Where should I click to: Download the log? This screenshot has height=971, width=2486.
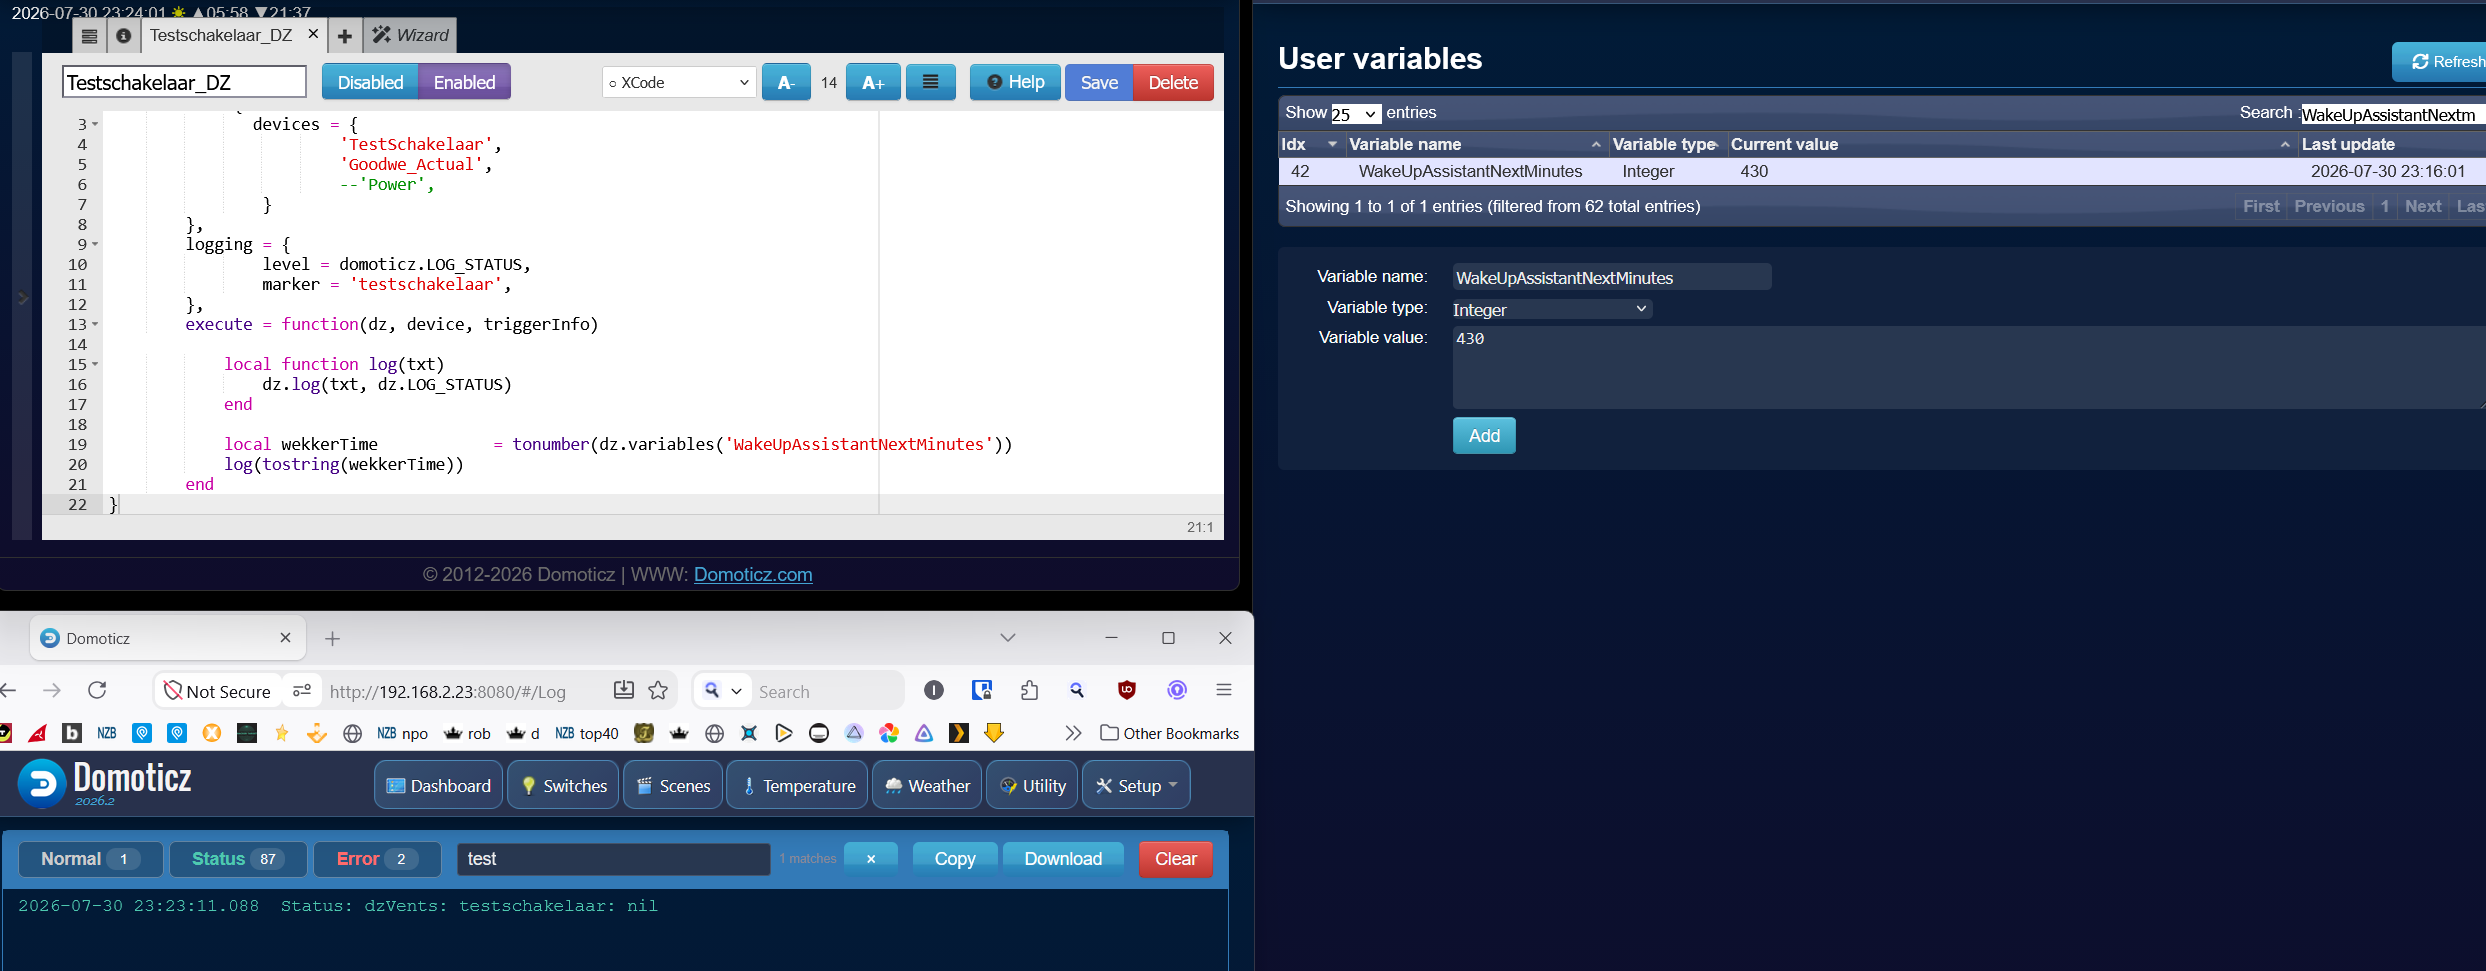point(1063,859)
